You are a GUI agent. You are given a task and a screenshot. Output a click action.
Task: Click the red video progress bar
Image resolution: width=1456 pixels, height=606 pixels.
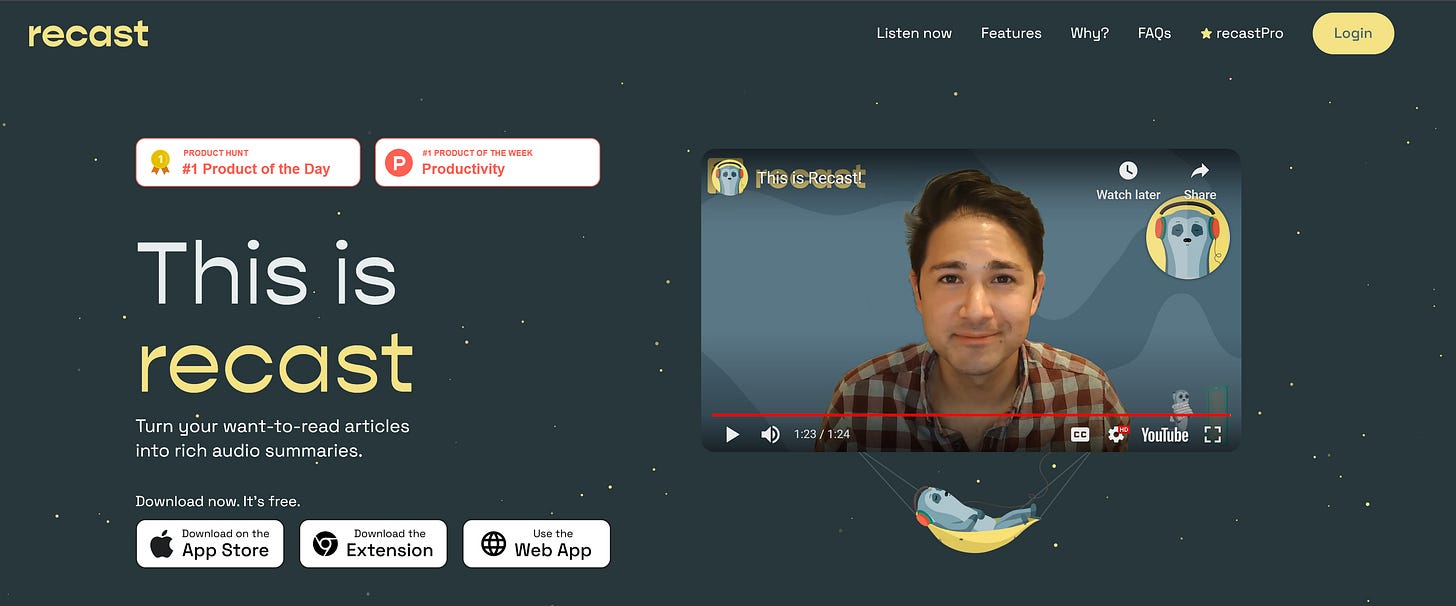[970, 414]
